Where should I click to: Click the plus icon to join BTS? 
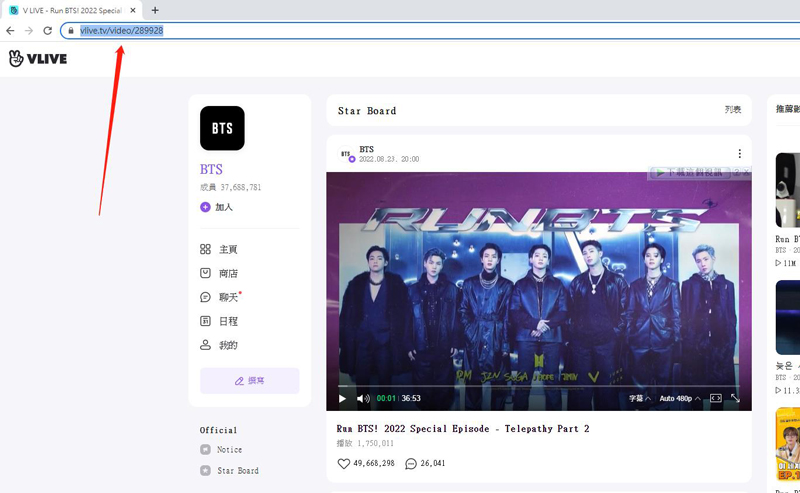coord(205,207)
